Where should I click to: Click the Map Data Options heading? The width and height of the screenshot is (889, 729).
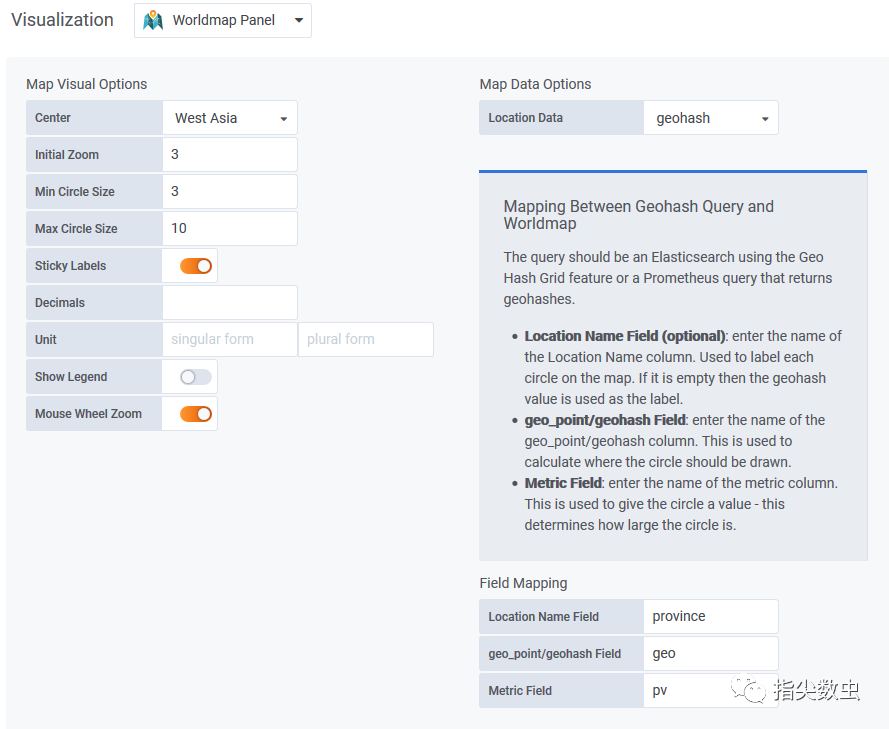[x=535, y=85]
